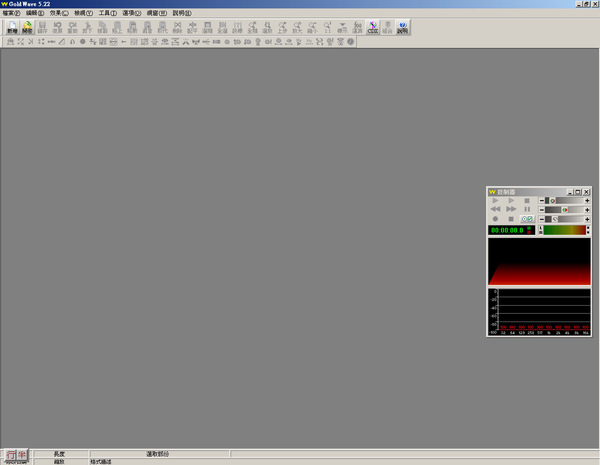Click the Paste (貼上) toolbar icon
This screenshot has height=465, width=600.
click(x=117, y=27)
